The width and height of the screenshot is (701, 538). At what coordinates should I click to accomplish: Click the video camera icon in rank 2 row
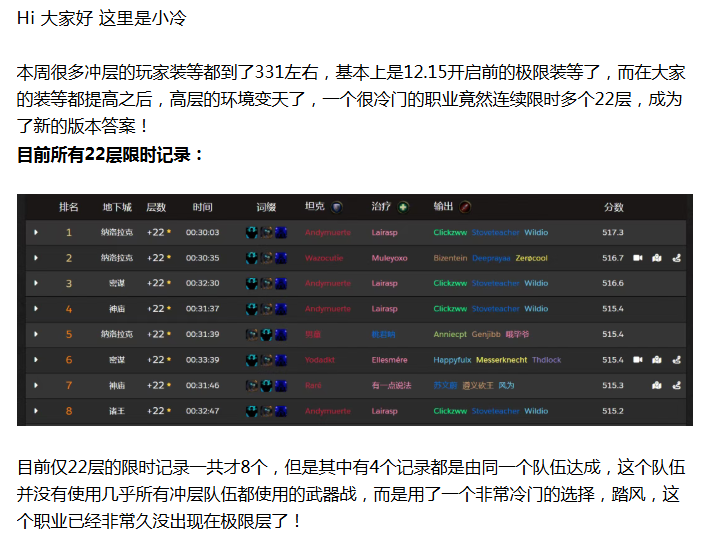(x=638, y=258)
